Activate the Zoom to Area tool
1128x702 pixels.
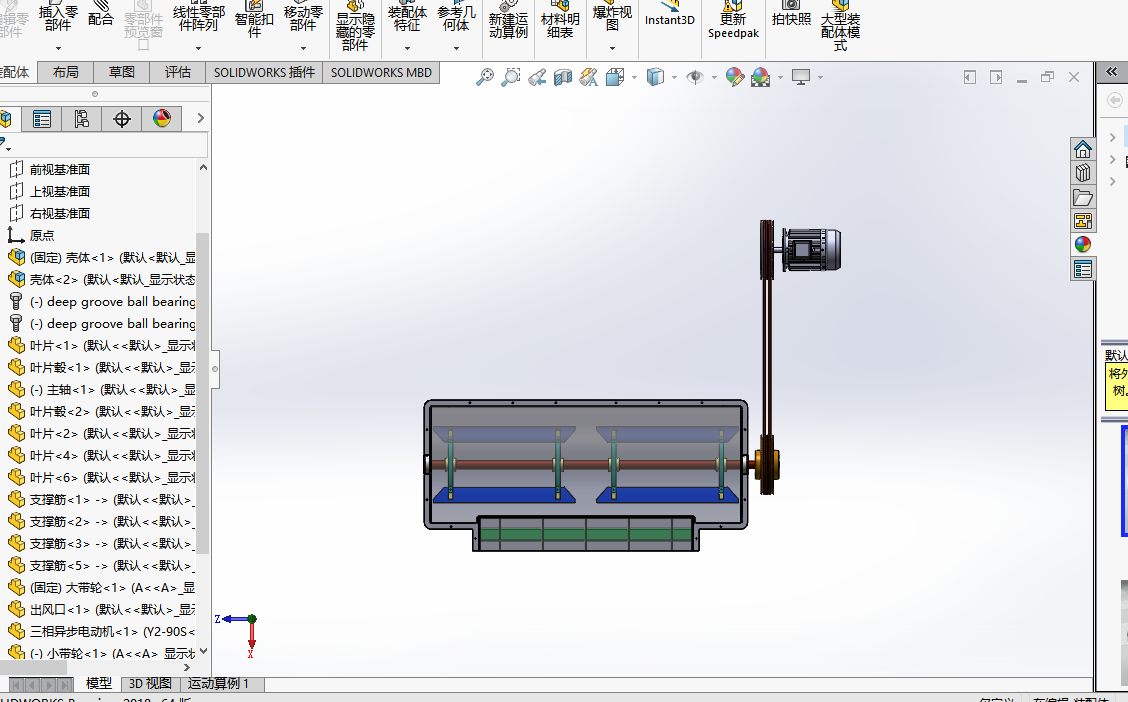[511, 77]
